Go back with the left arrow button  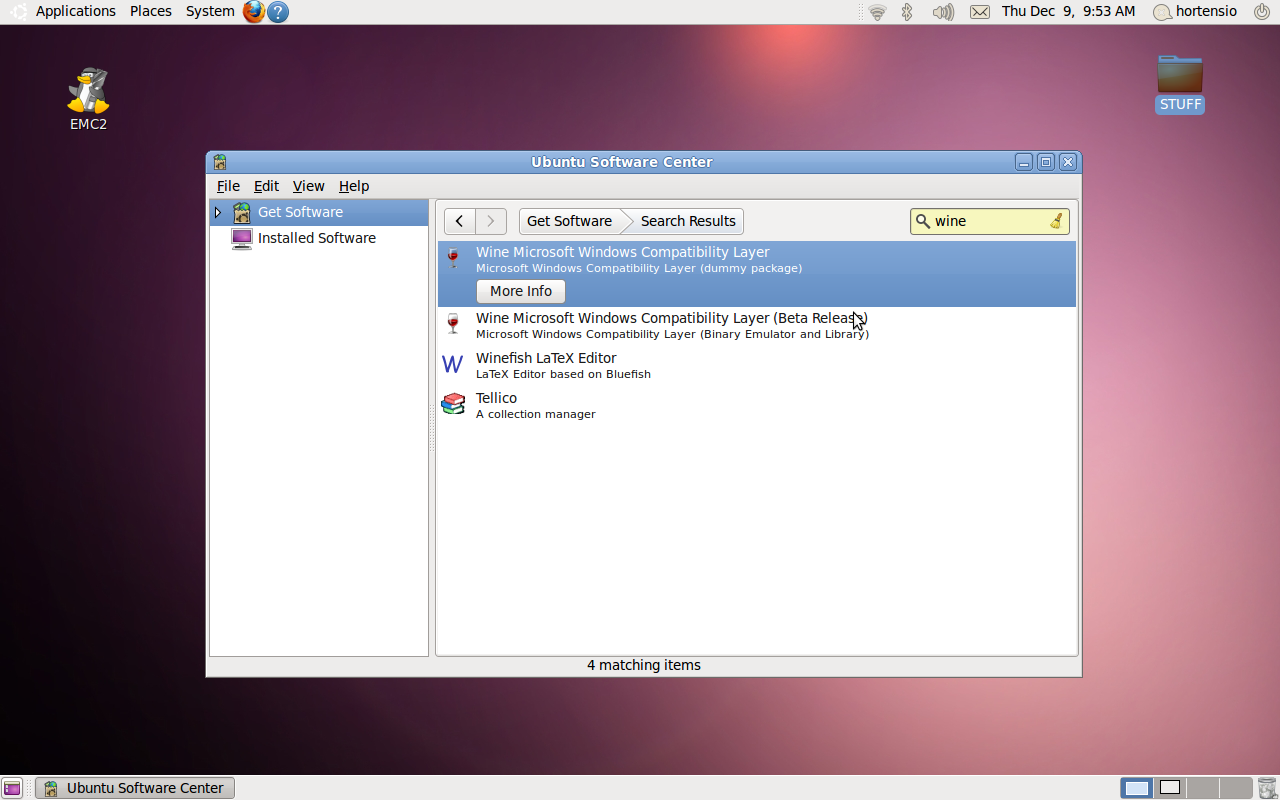[460, 221]
